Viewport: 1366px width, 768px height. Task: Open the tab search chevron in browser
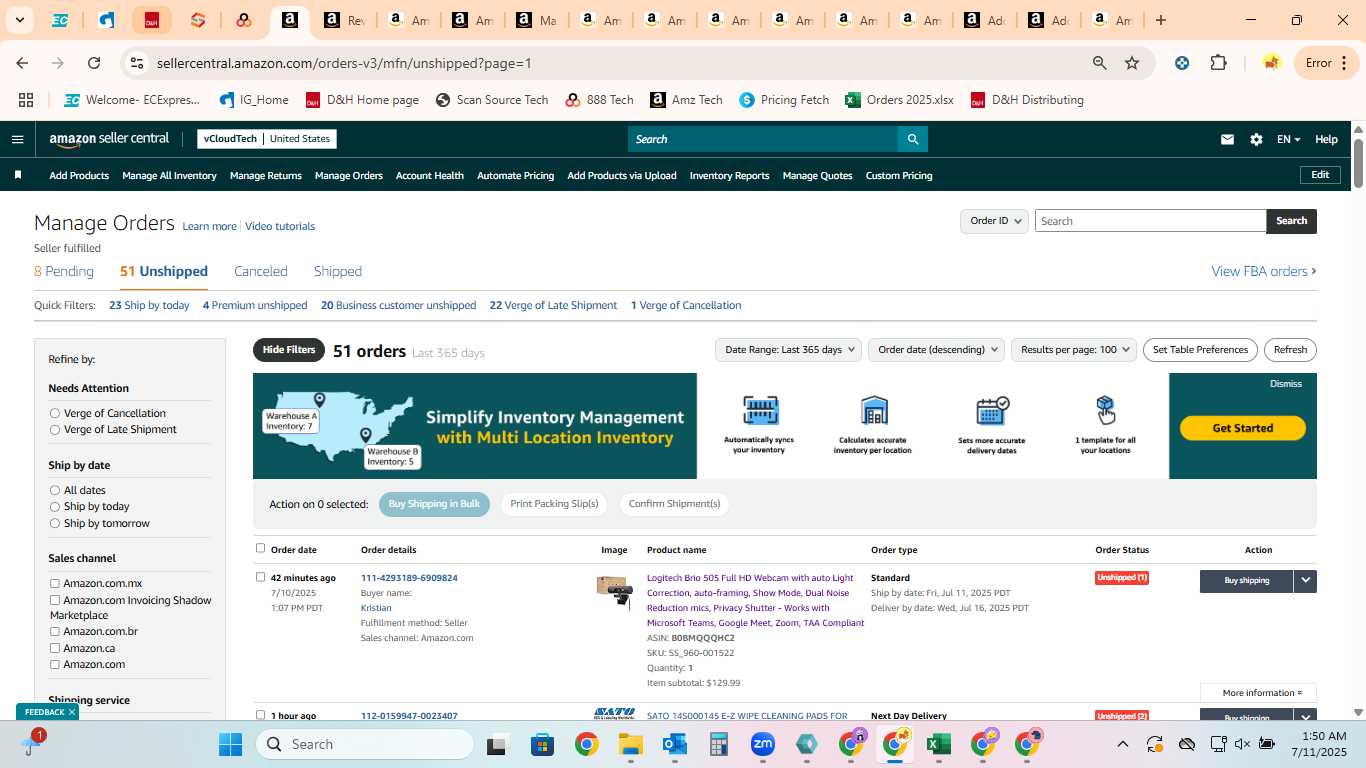19,20
